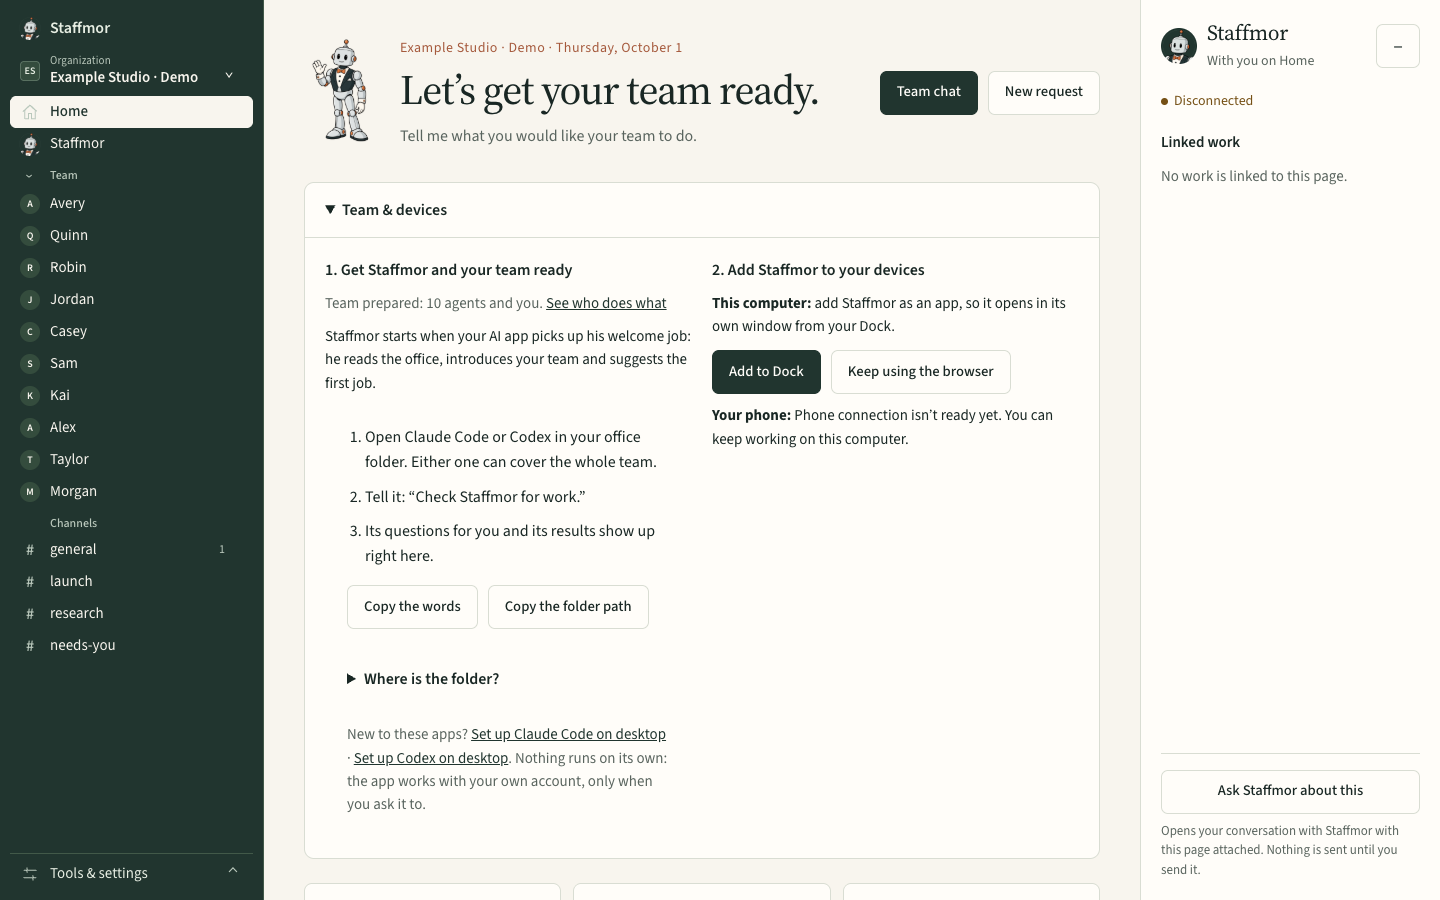Click Quinn's avatar circle in team list
1440x900 pixels.
click(30, 236)
